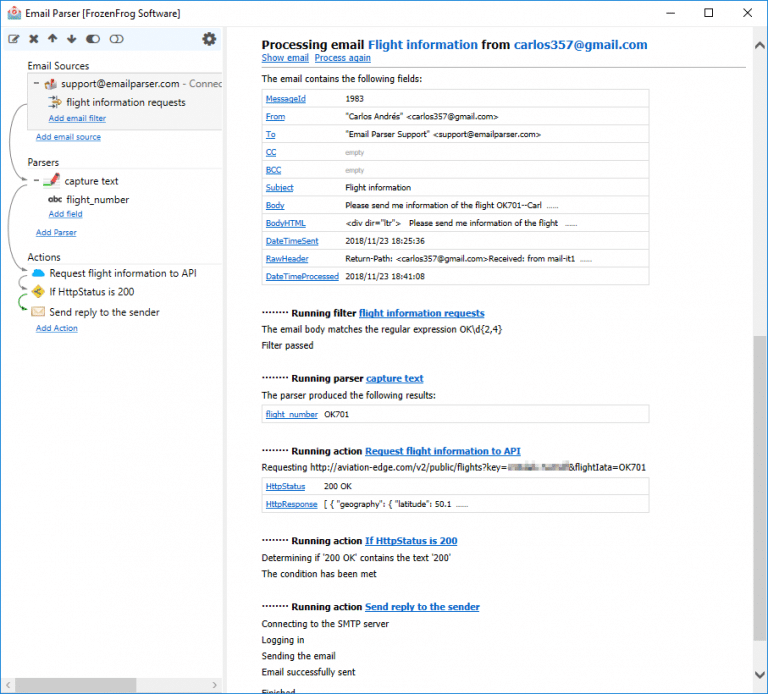768x694 pixels.
Task: Collapse the support@emailparser.com email source
Action: (36, 84)
